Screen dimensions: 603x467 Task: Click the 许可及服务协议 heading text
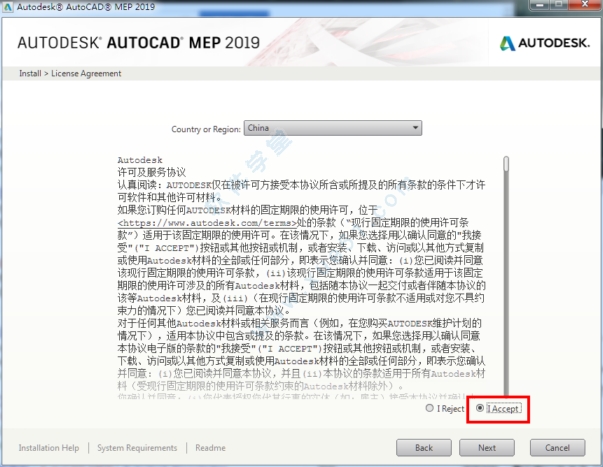[x=152, y=172]
